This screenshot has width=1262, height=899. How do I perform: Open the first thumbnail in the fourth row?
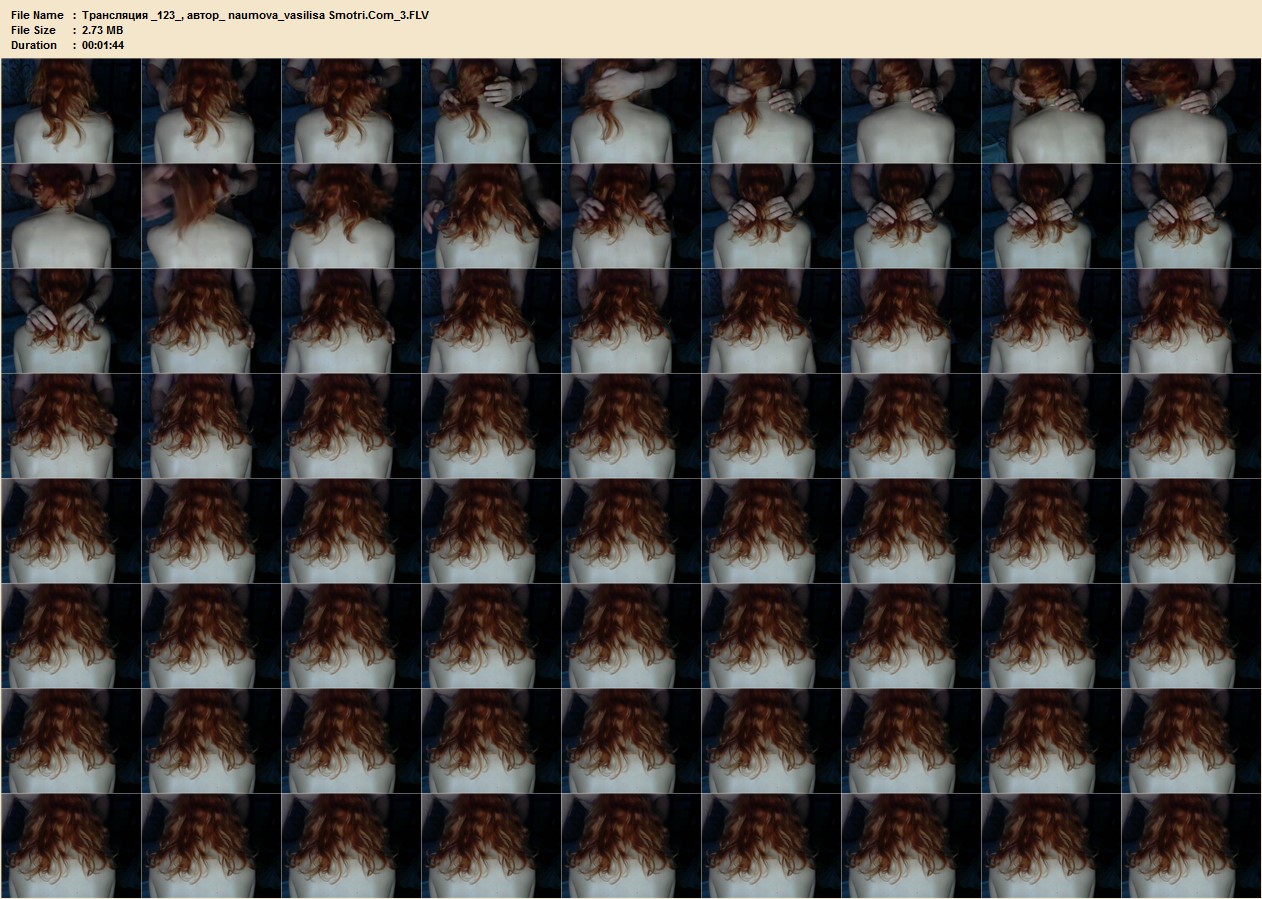pyautogui.click(x=71, y=426)
